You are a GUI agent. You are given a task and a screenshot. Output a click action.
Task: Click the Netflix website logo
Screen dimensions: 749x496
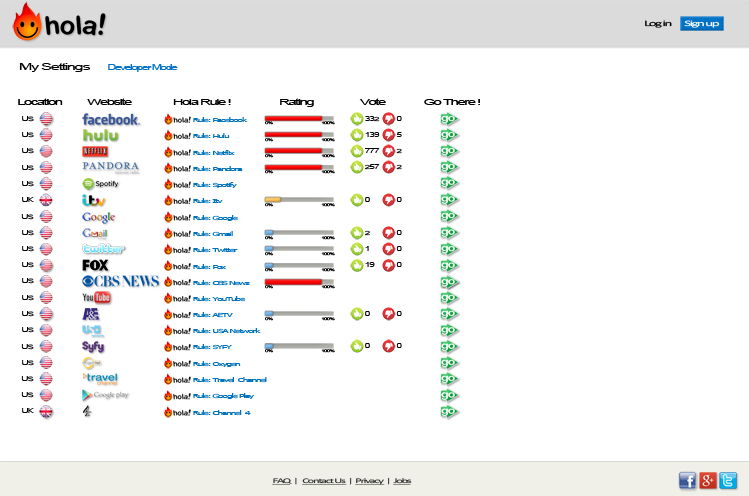pyautogui.click(x=95, y=151)
